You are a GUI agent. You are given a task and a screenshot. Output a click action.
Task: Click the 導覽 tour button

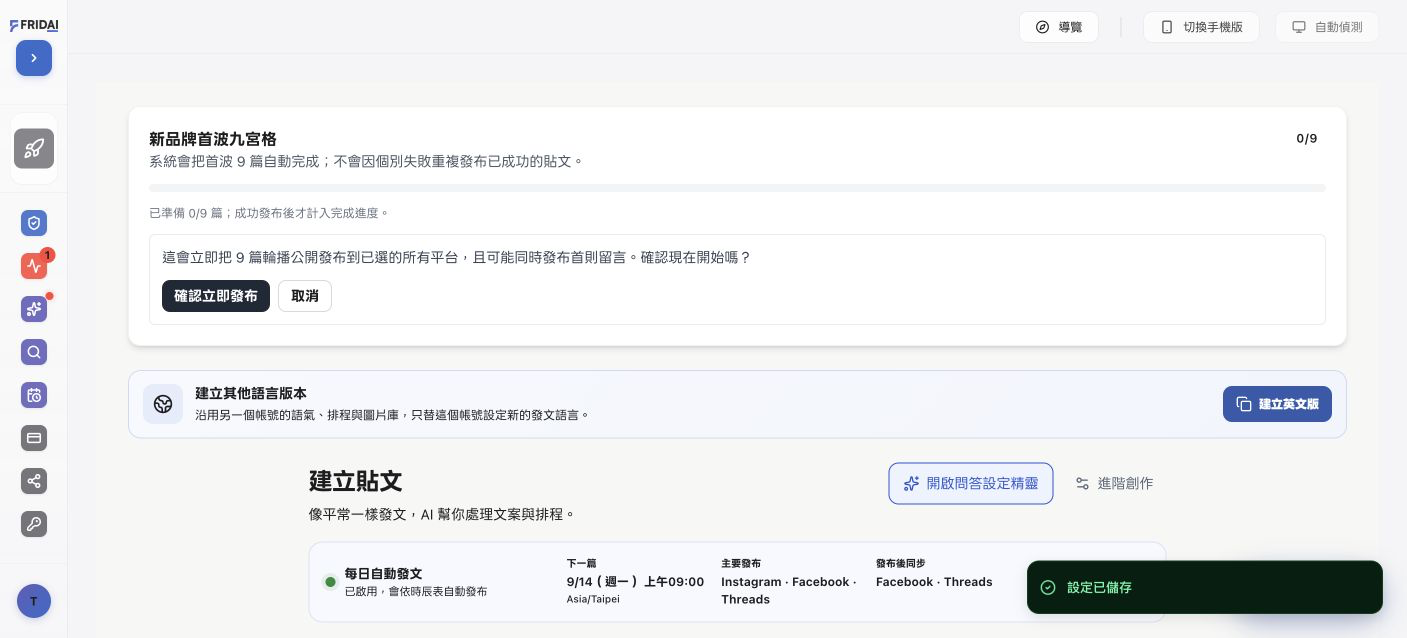[1059, 27]
